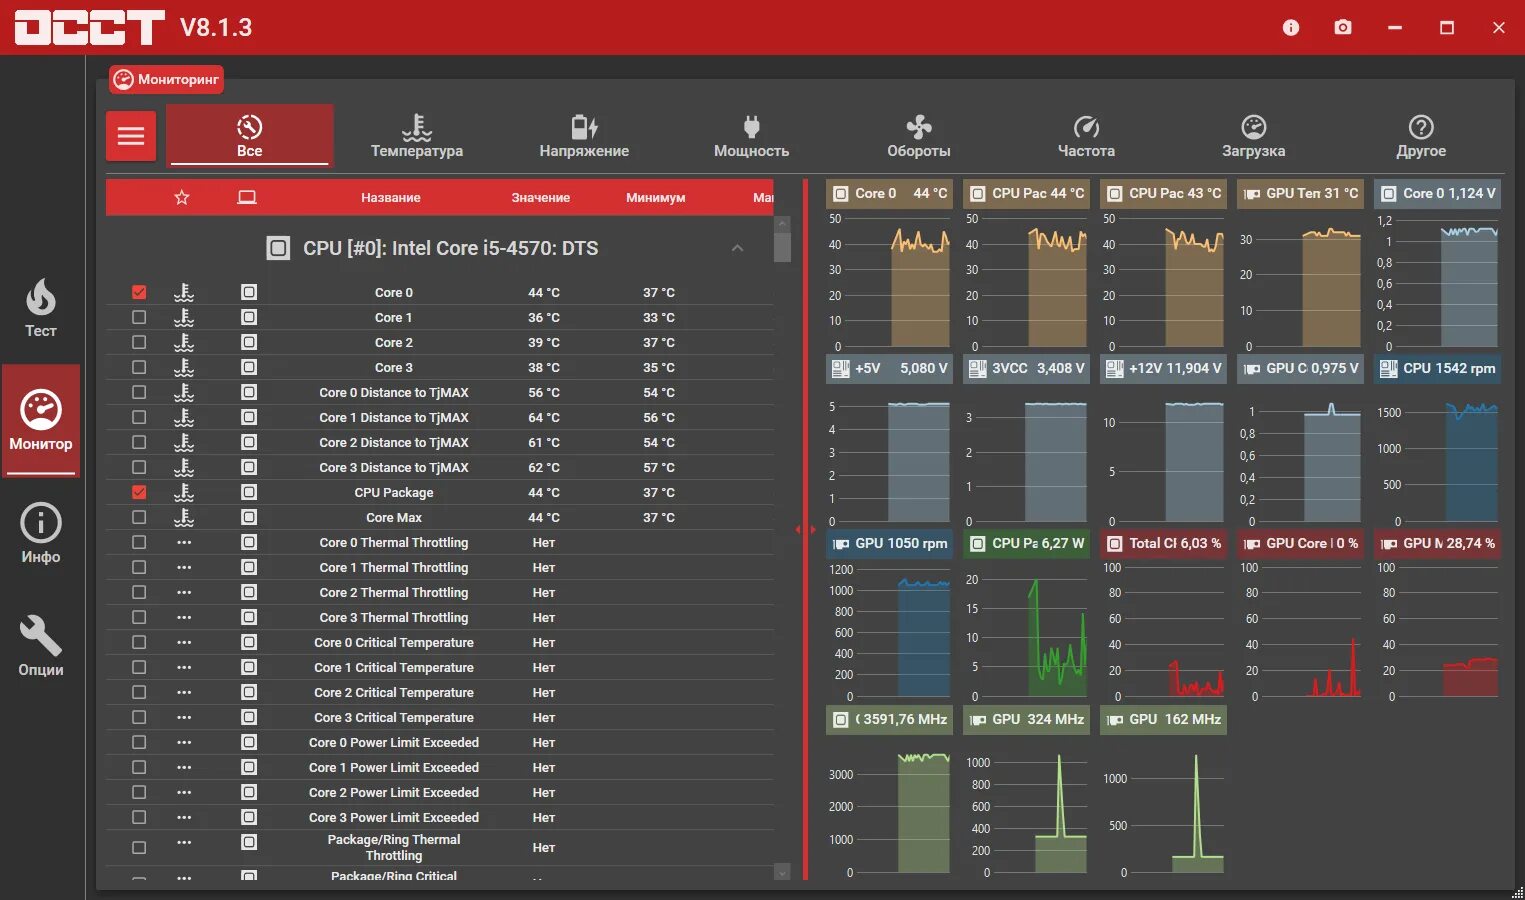Click the +5V 5,080 V graph header icon
The height and width of the screenshot is (900, 1525).
coord(841,368)
